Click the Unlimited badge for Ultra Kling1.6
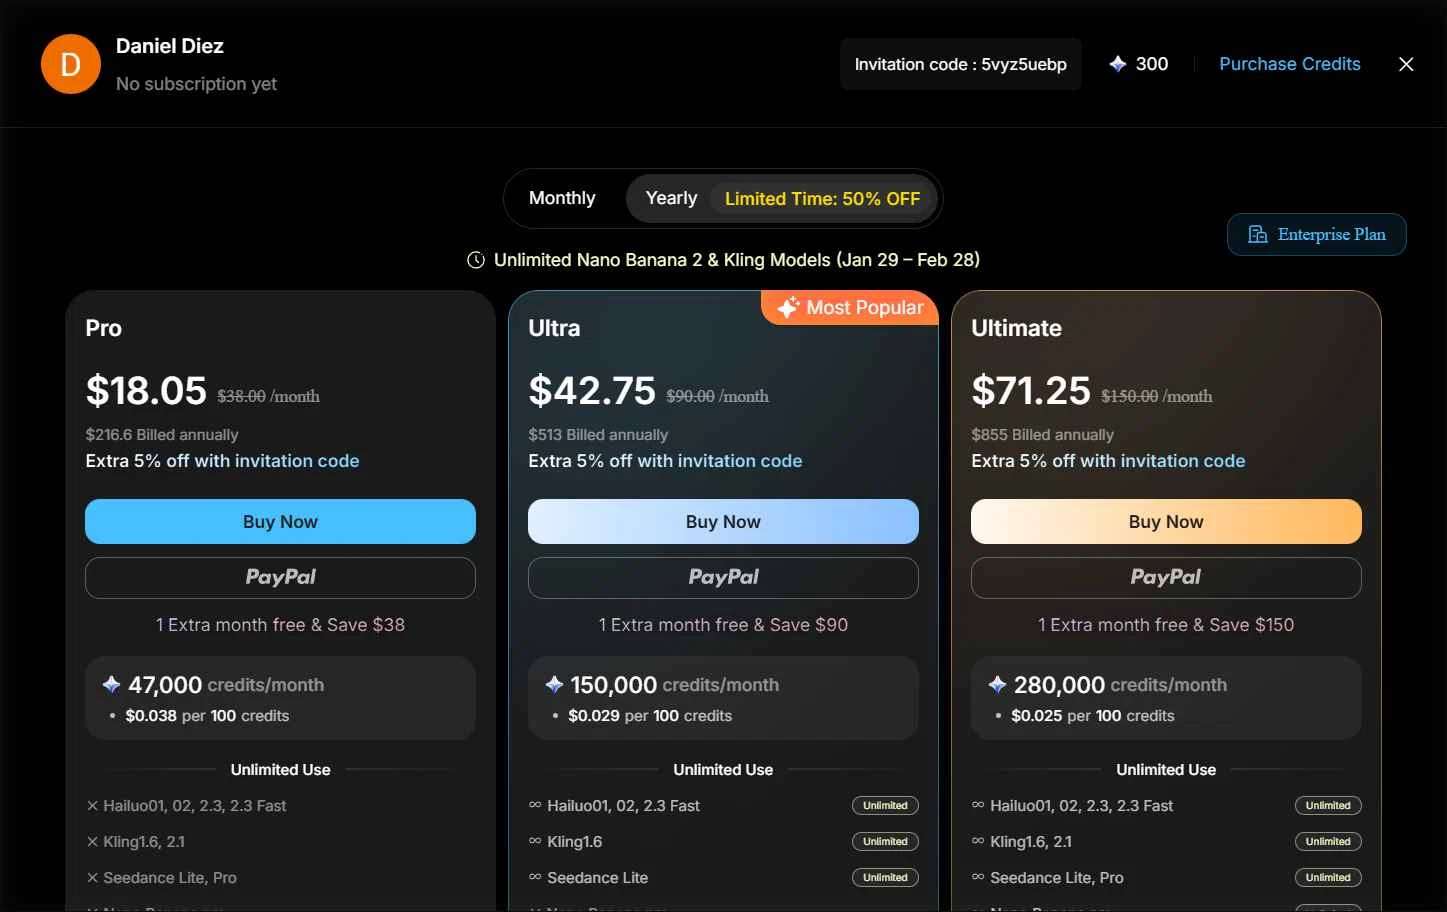 pyautogui.click(x=885, y=841)
